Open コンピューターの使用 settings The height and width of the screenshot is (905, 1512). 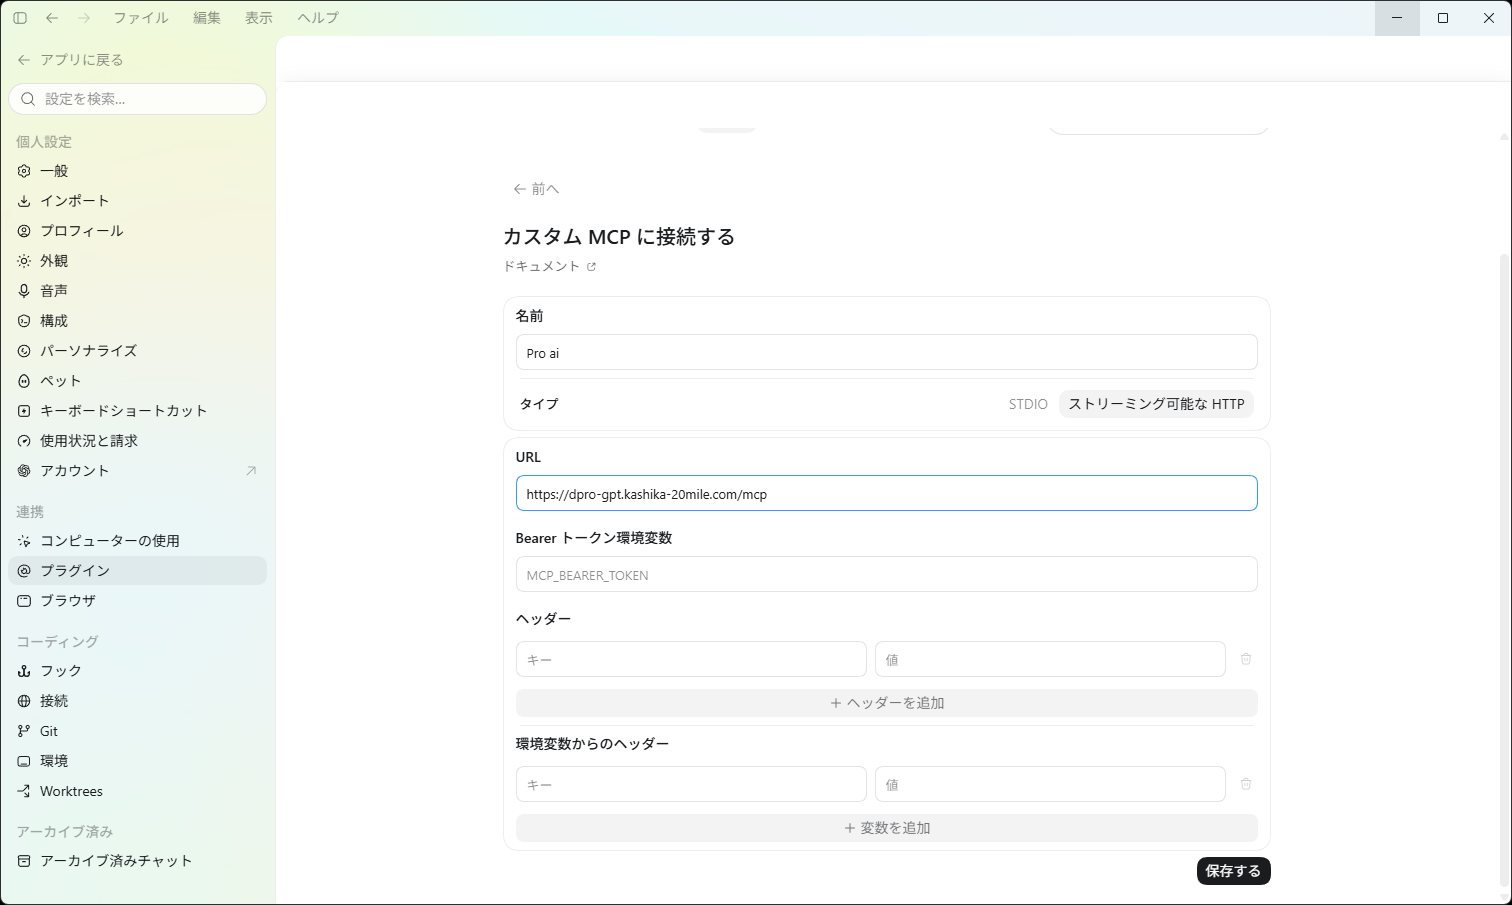[x=138, y=541]
